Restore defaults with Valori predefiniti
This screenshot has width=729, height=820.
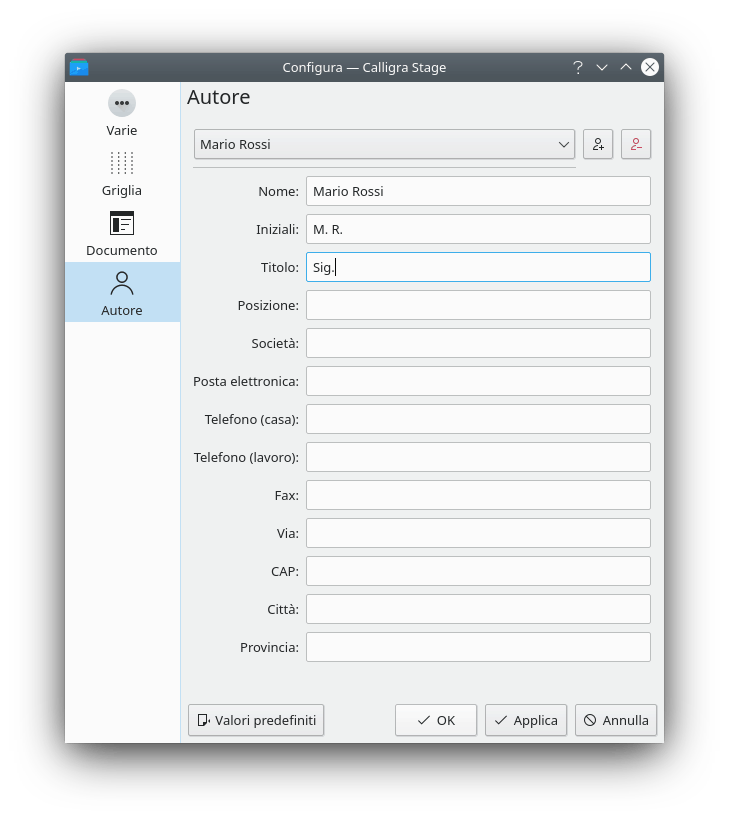(x=256, y=720)
